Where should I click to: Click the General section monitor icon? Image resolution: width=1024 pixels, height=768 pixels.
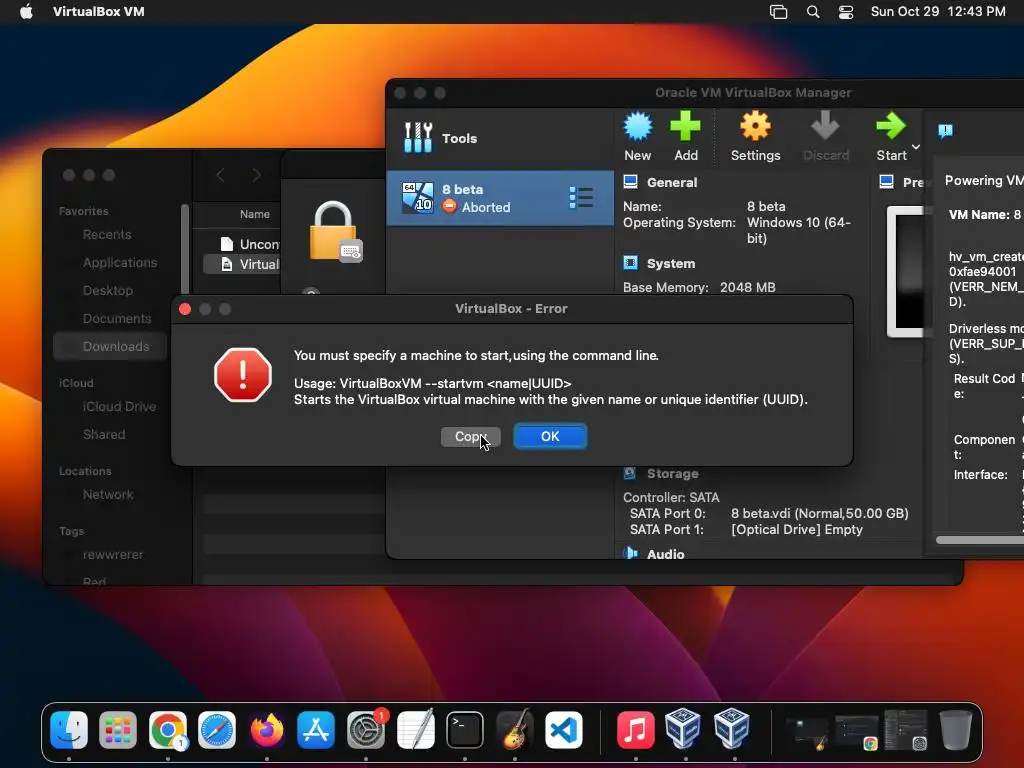630,182
